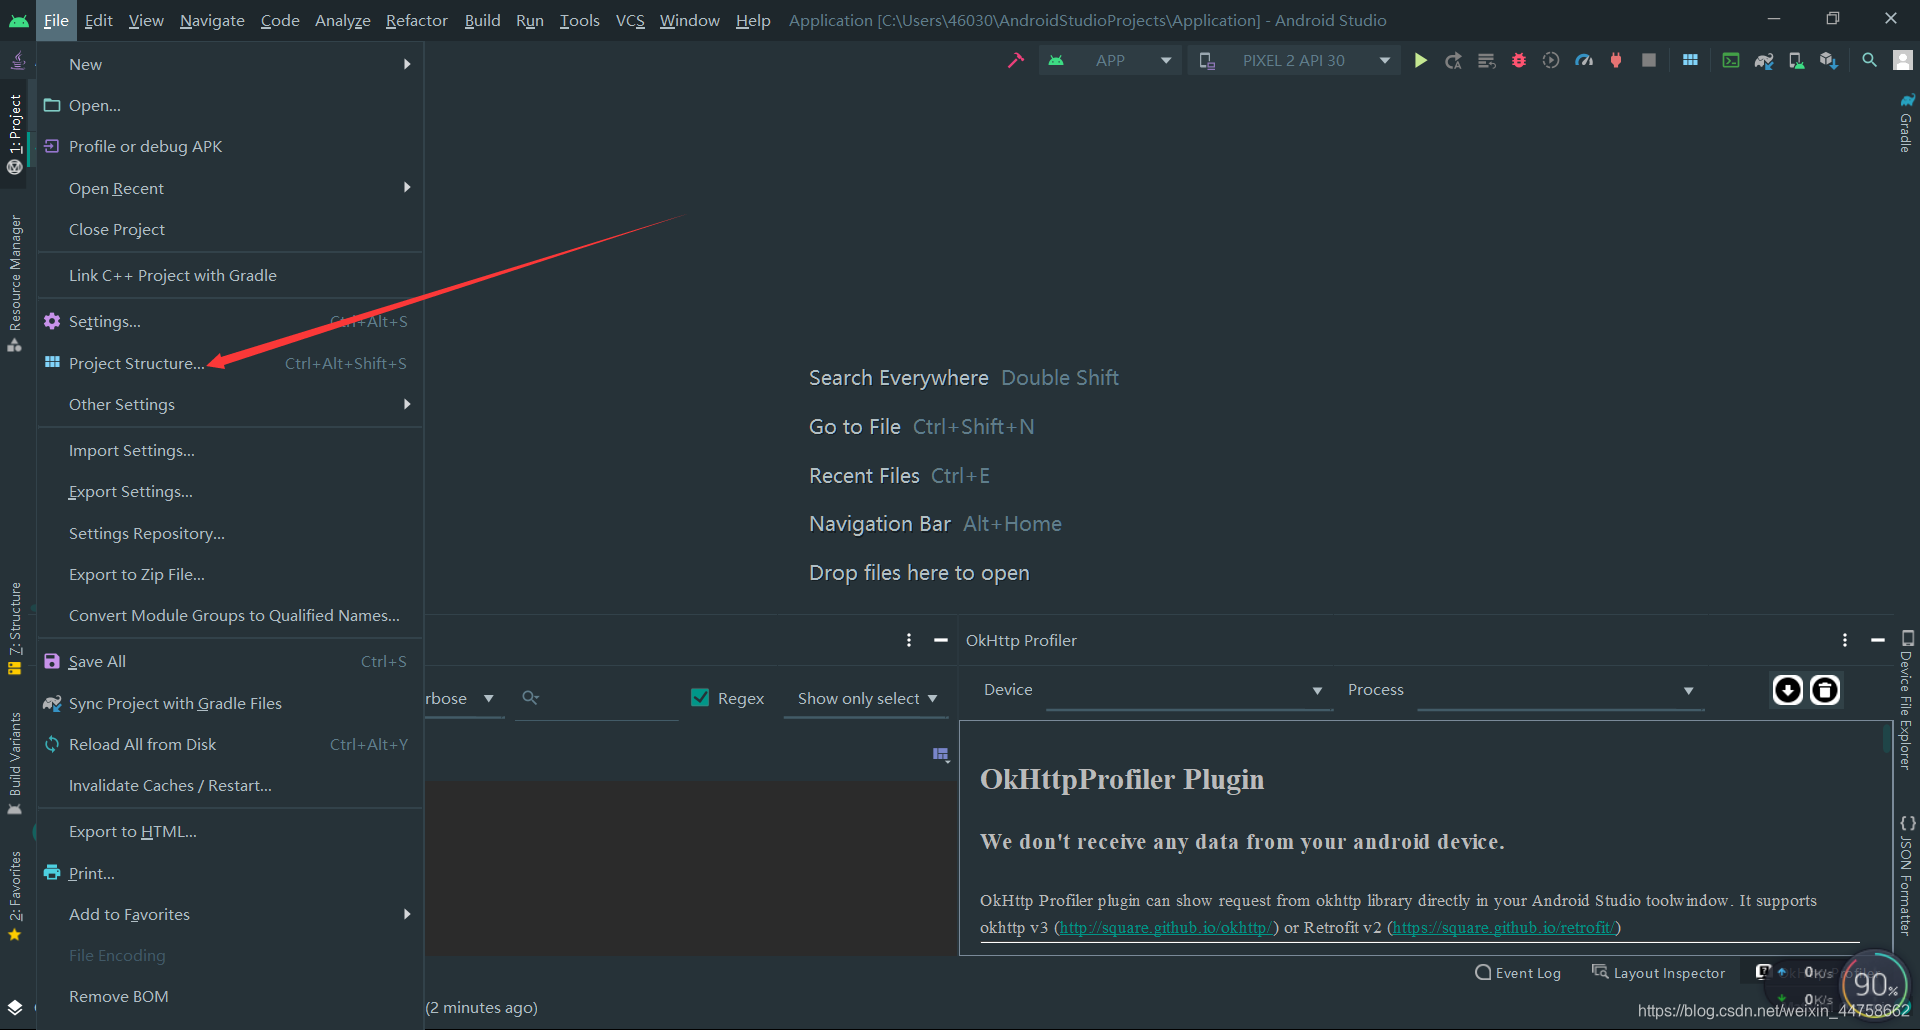
Task: Open Device File Explorer side panel
Action: (x=1907, y=700)
